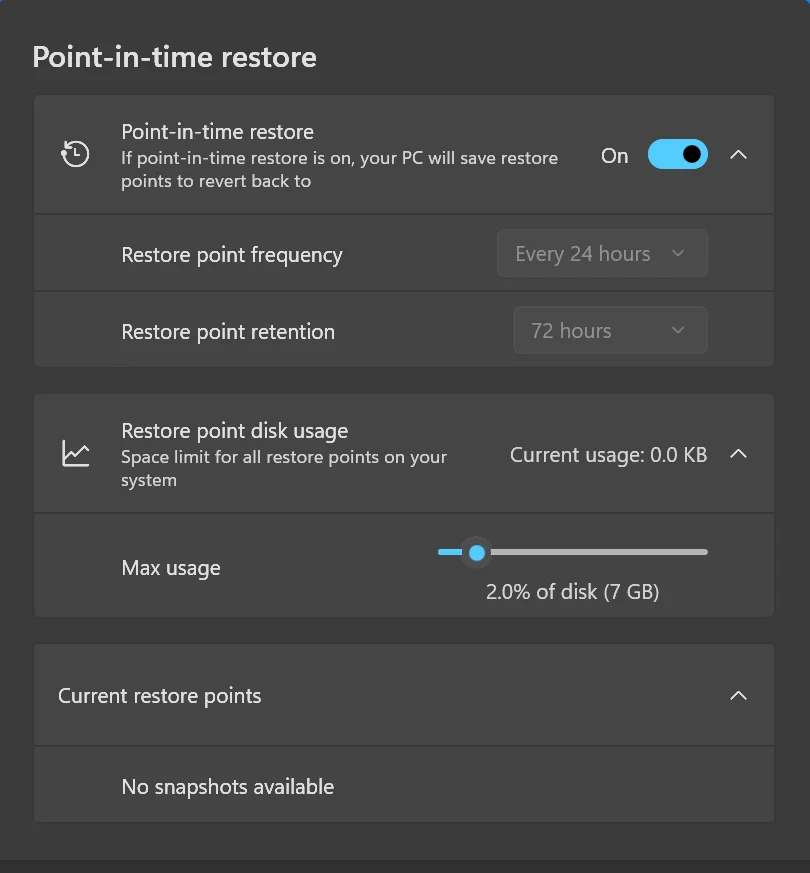The image size is (810, 873).
Task: Click the point-in-time restore clock icon
Action: point(75,154)
